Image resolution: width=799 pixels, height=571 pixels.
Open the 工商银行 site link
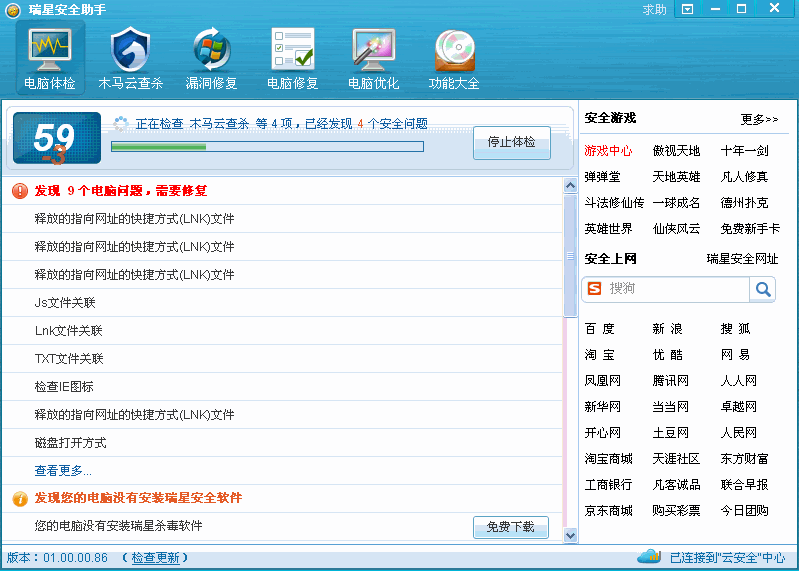tap(608, 485)
